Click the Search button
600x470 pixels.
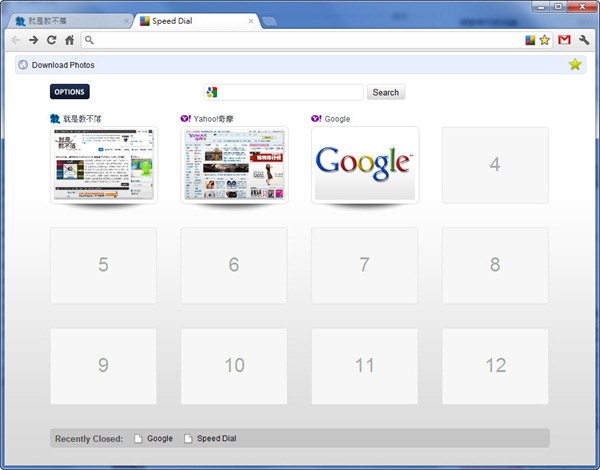386,92
